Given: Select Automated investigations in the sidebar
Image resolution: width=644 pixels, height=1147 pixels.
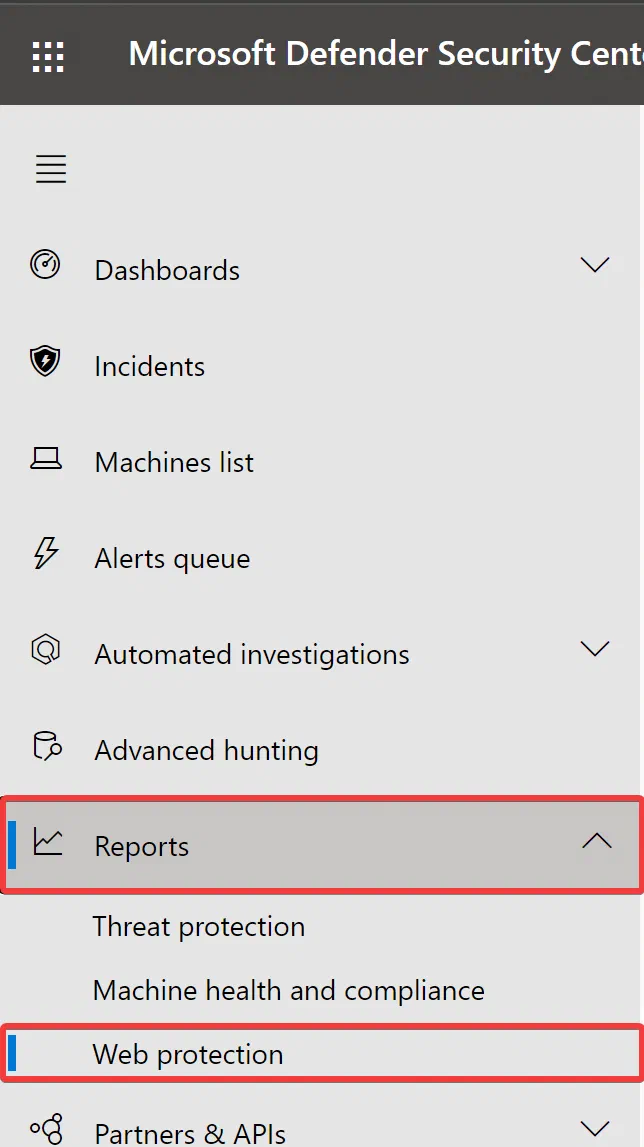Looking at the screenshot, I should point(252,655).
